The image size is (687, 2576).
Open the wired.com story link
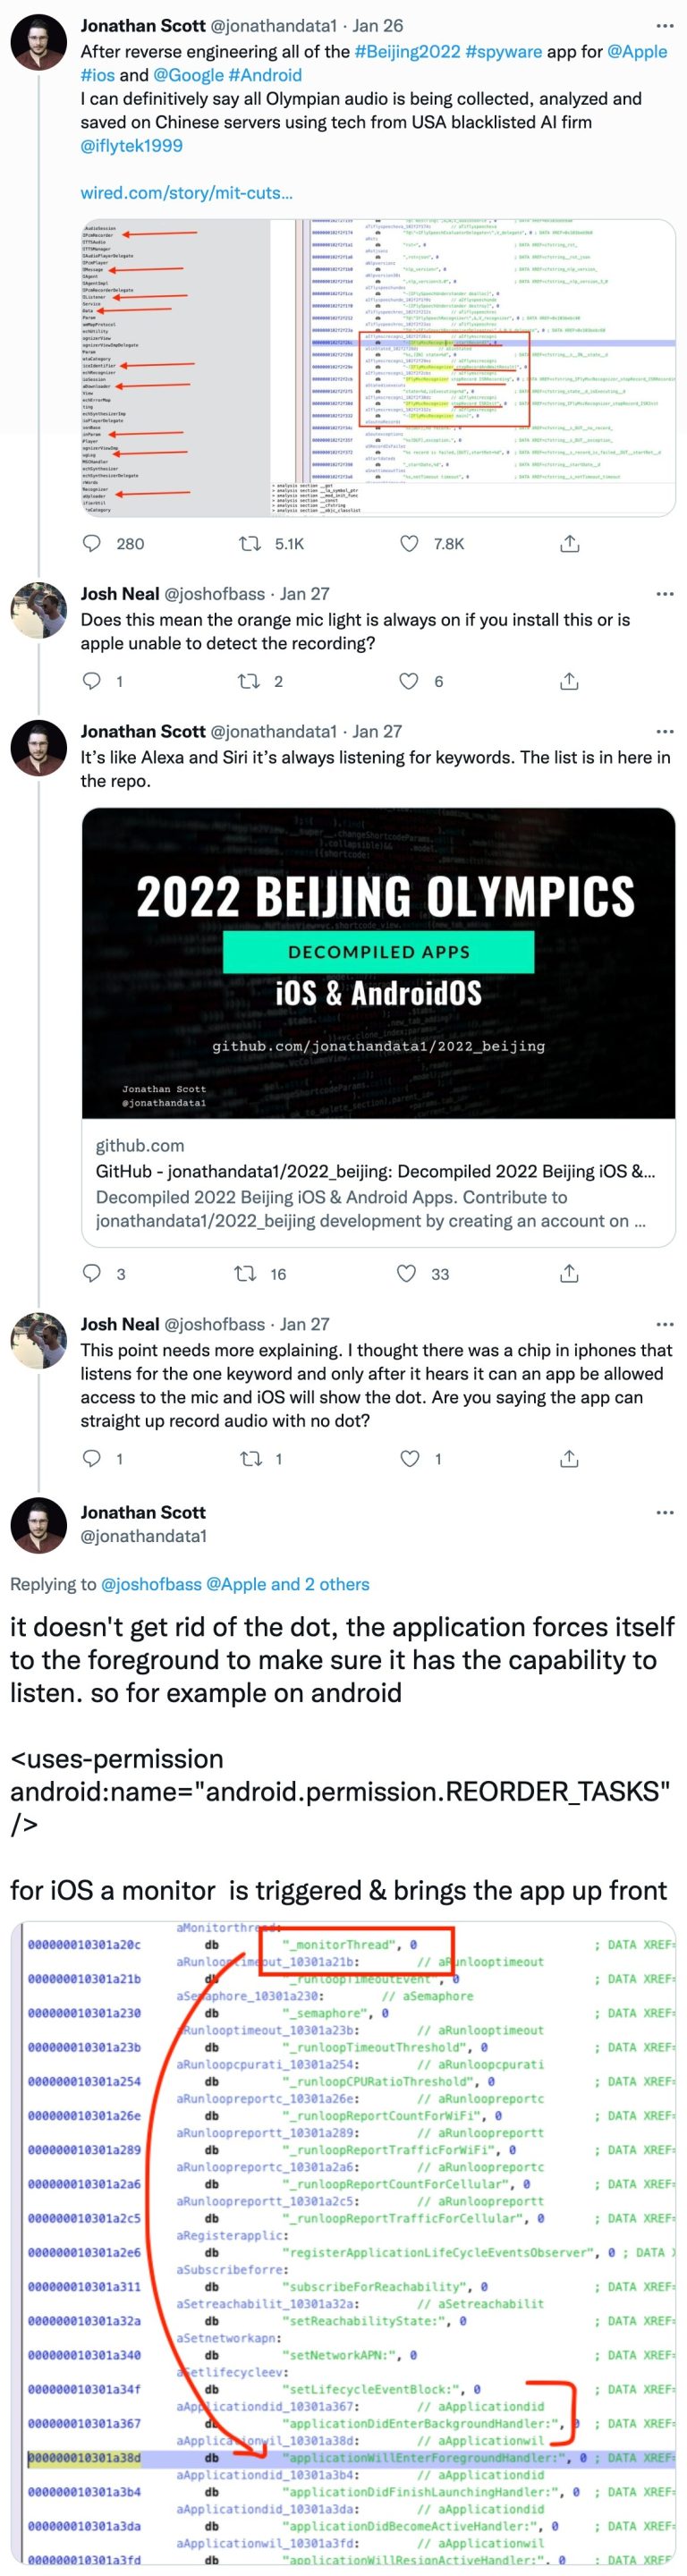click(x=187, y=193)
